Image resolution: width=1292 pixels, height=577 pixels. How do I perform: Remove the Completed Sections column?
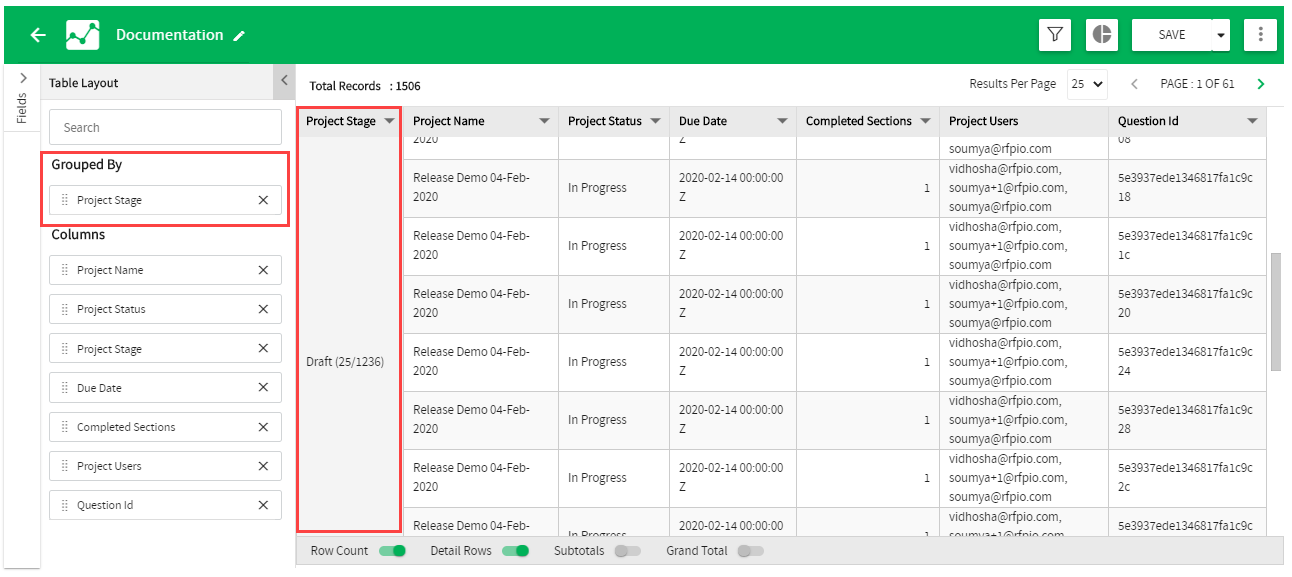[x=263, y=427]
